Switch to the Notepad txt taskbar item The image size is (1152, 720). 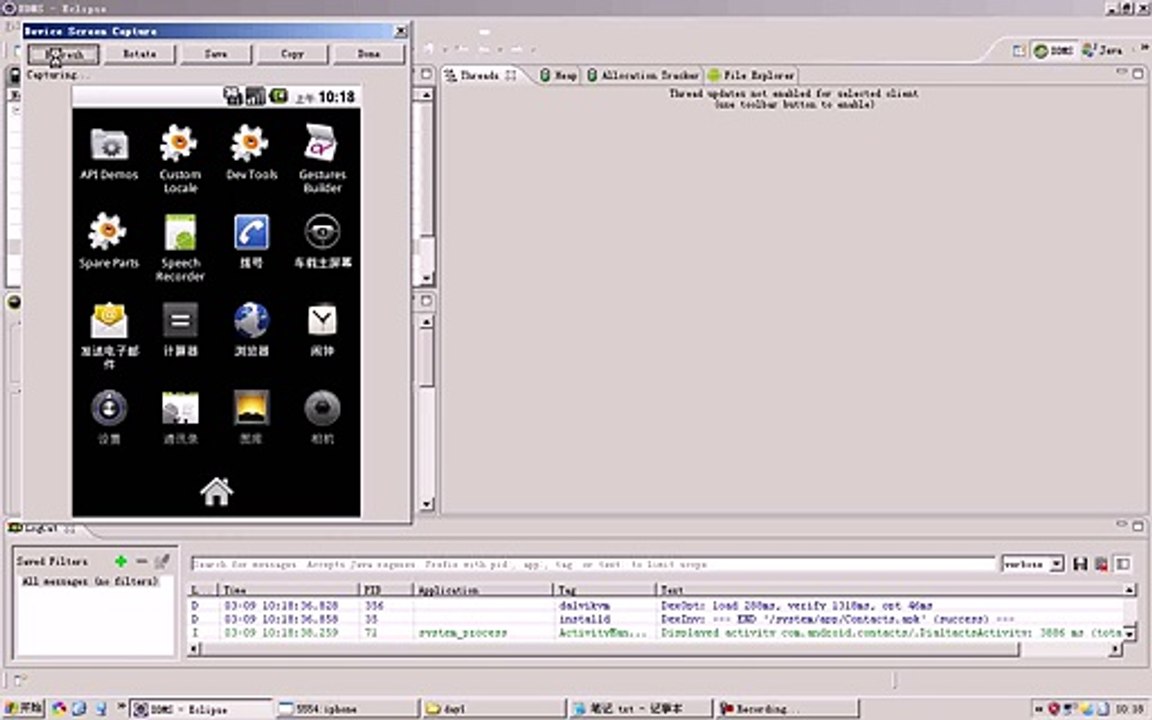640,709
